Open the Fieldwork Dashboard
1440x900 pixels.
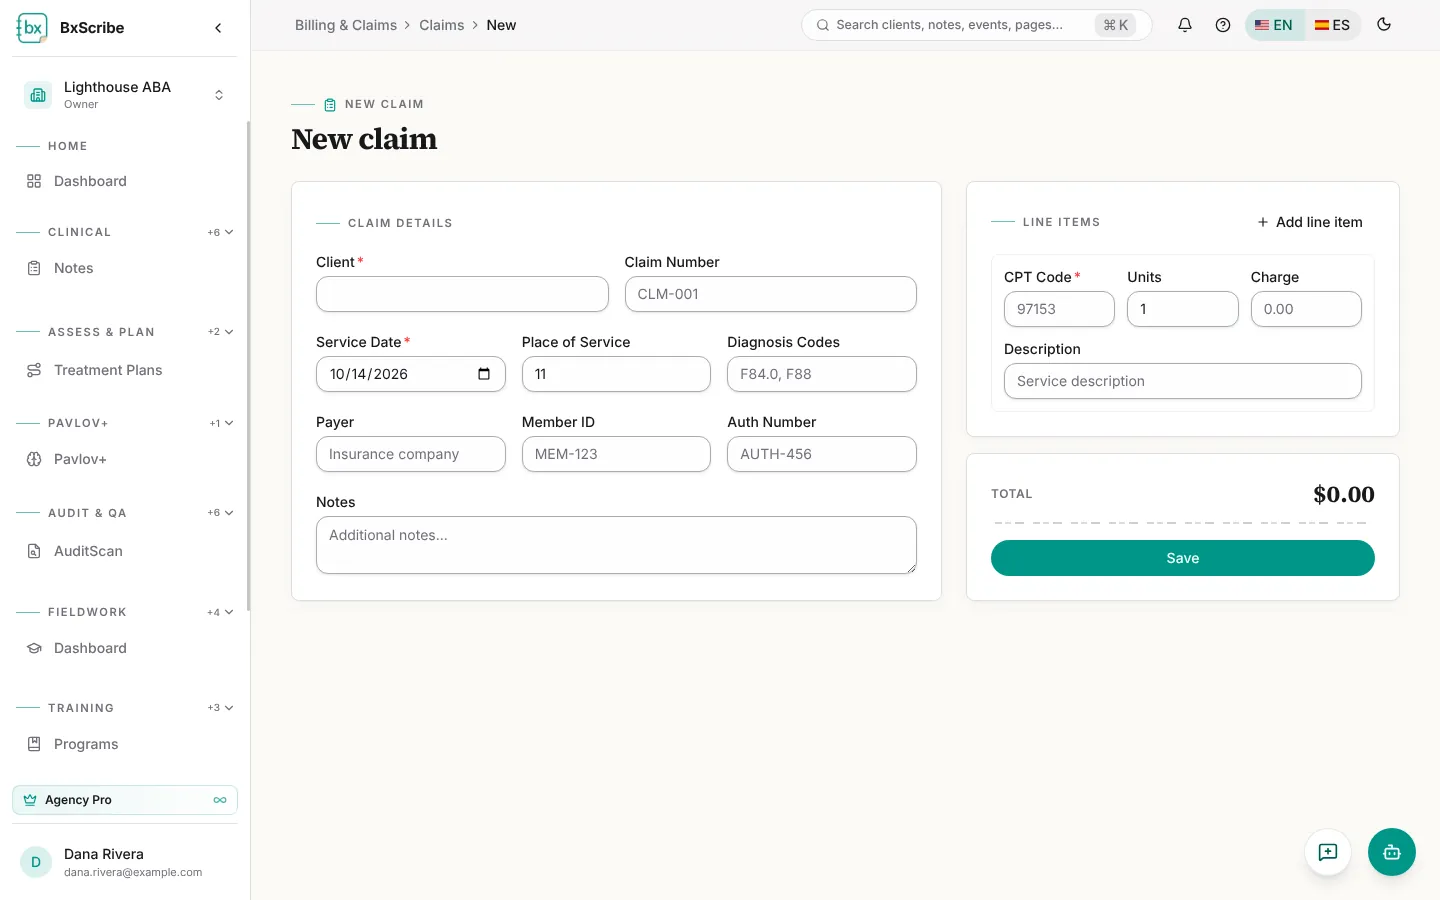125,648
